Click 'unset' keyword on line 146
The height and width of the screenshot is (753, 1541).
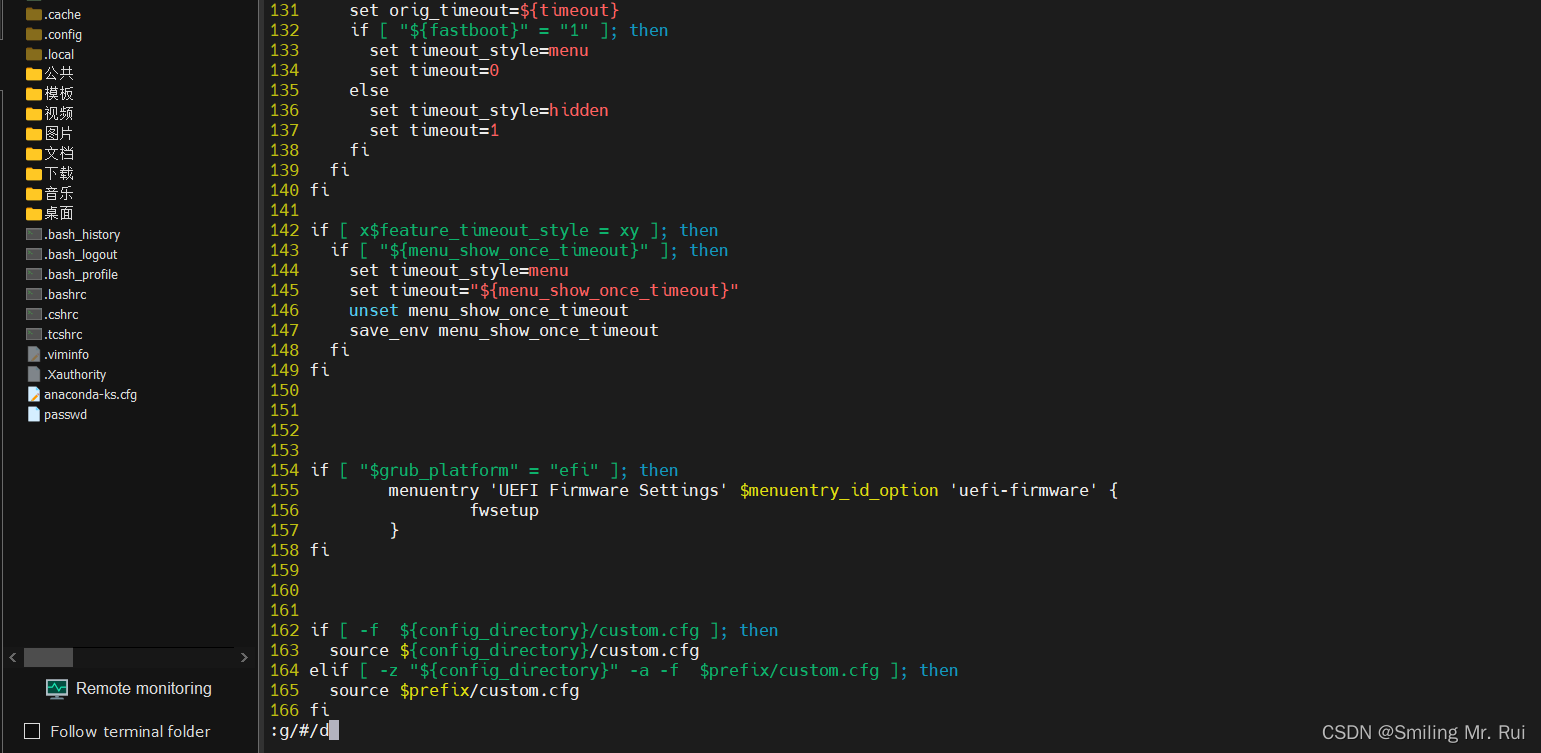pyautogui.click(x=374, y=310)
